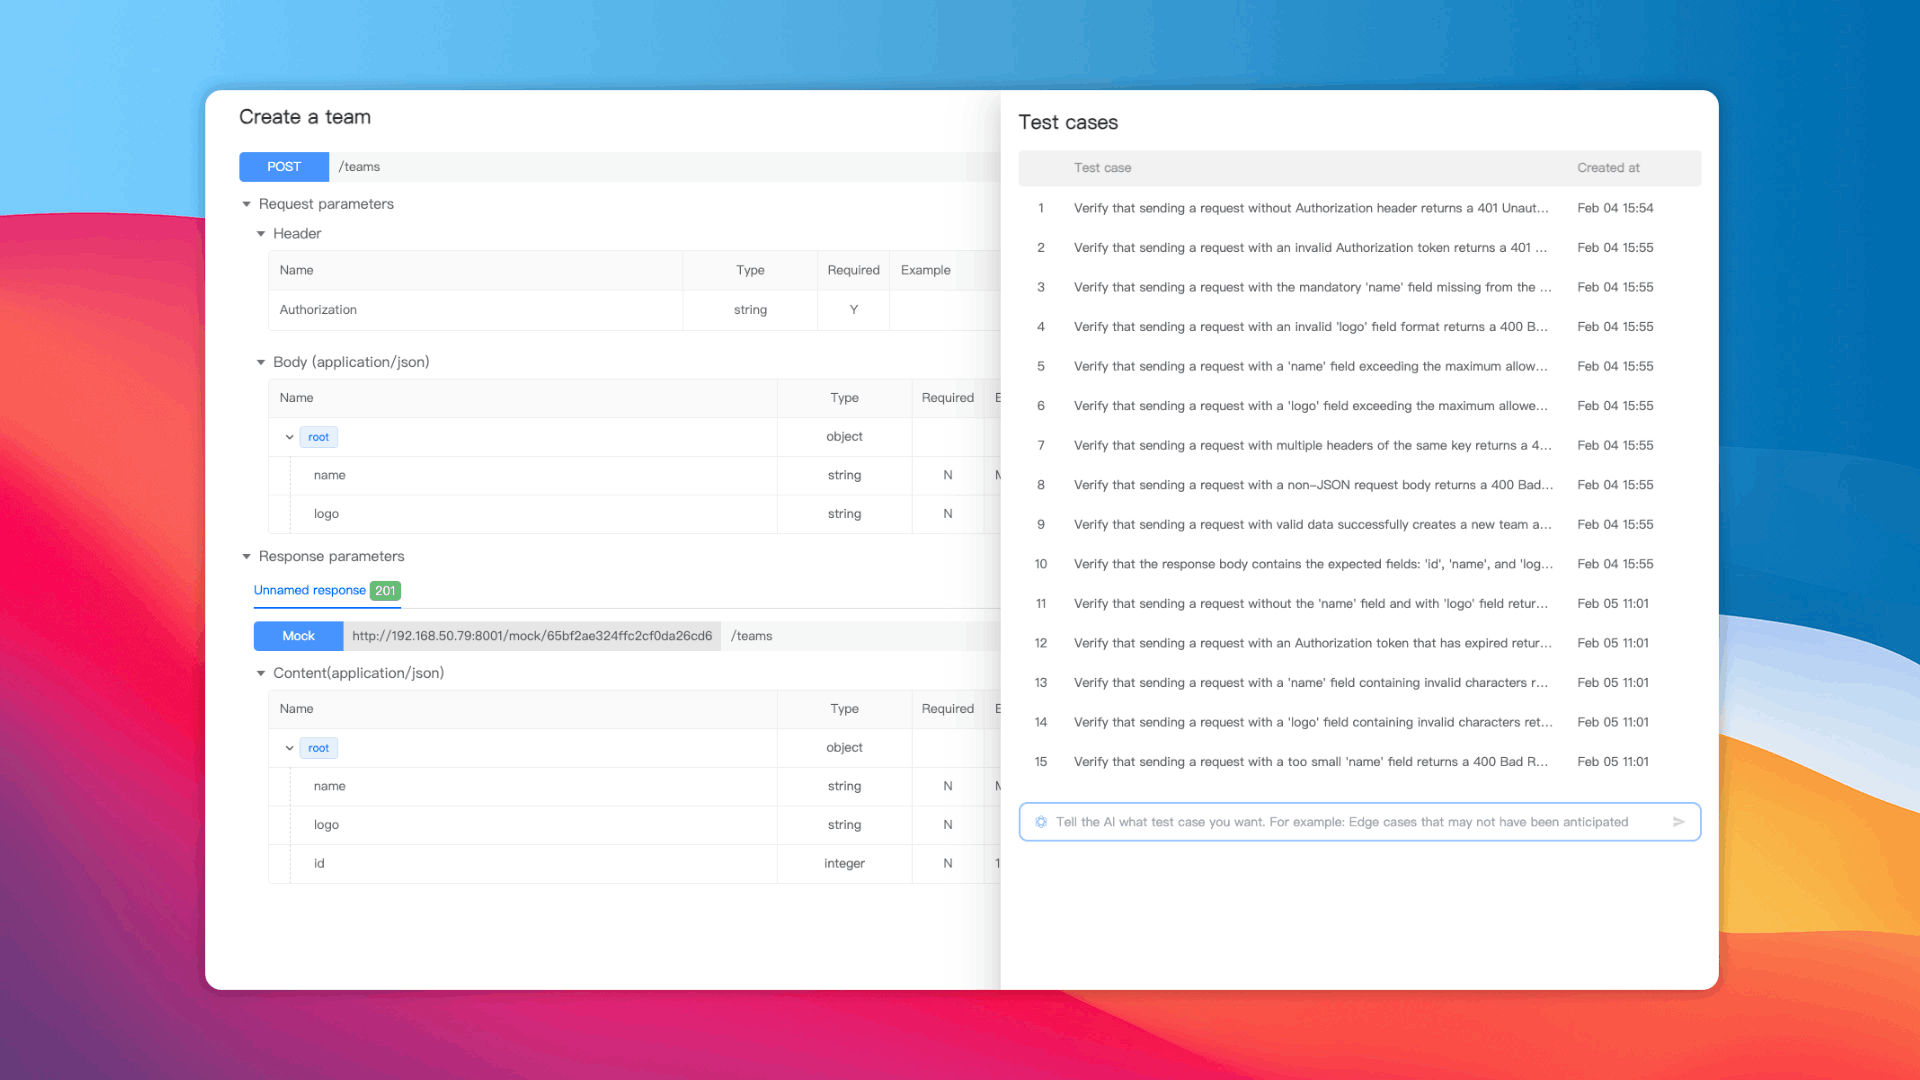This screenshot has height=1080, width=1920.
Task: Click the mock server URL field
Action: click(531, 636)
